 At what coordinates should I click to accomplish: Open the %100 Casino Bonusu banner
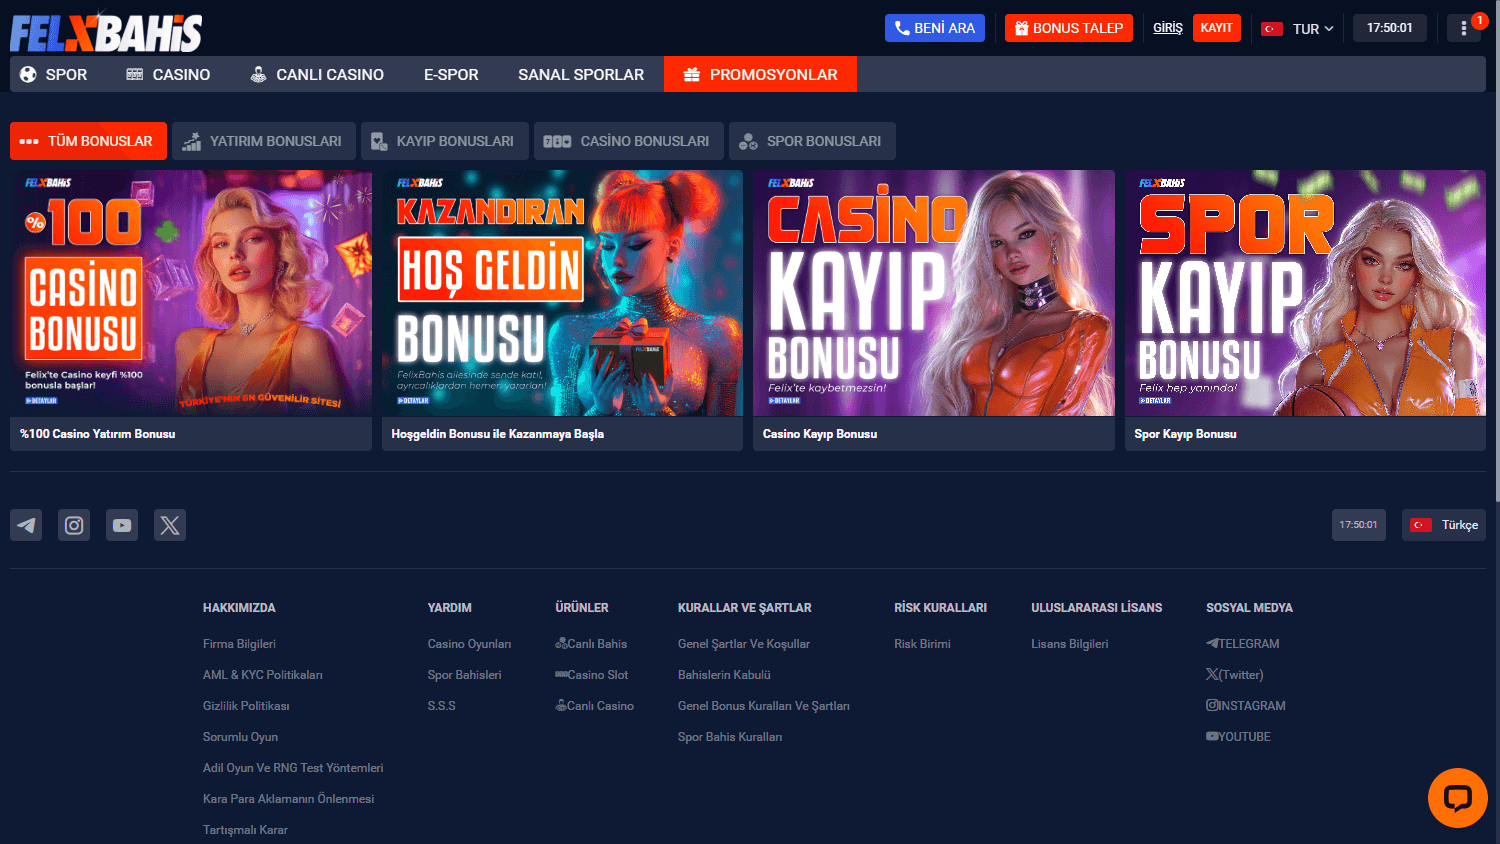[191, 293]
